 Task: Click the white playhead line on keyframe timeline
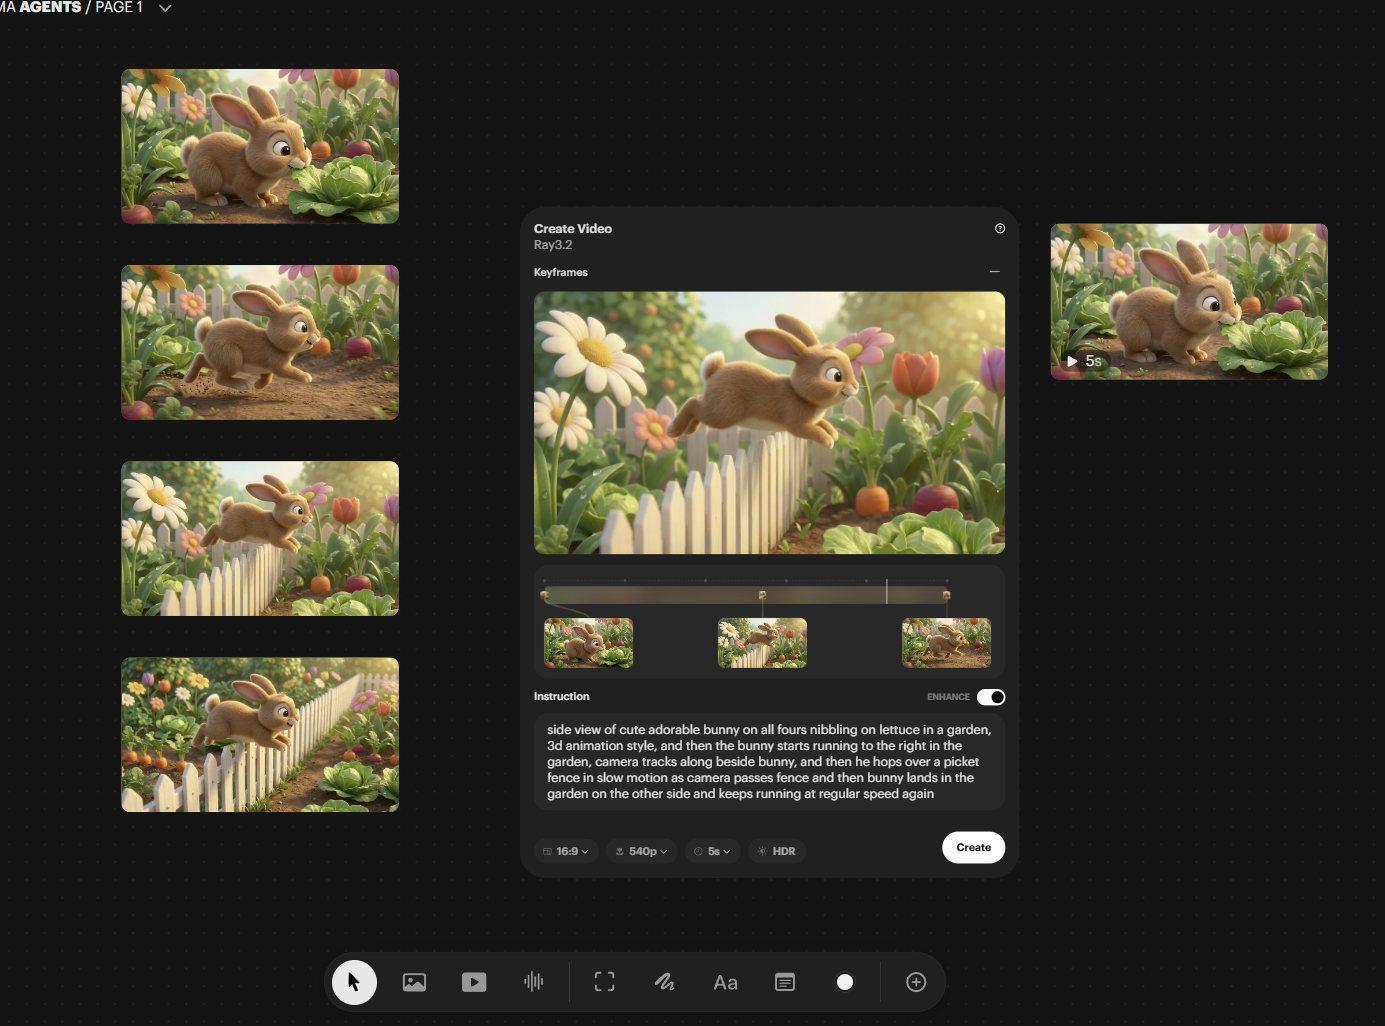click(886, 591)
